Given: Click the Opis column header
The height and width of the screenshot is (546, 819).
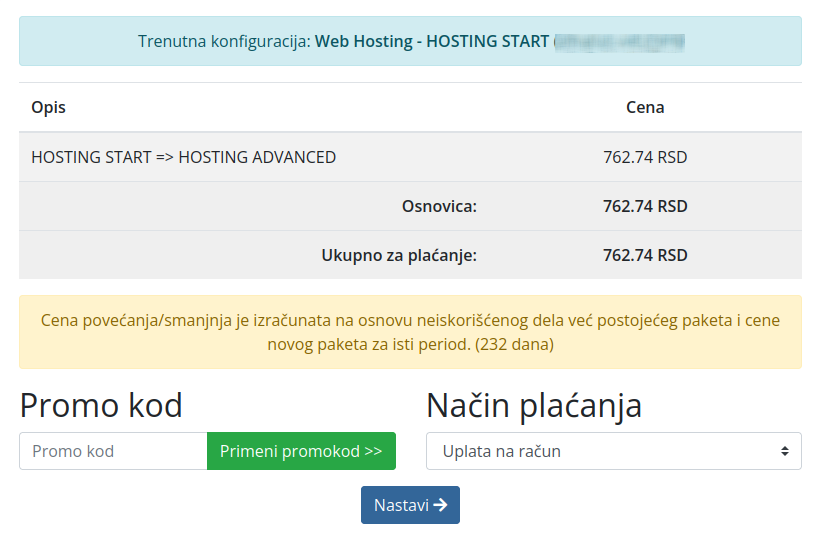Looking at the screenshot, I should [x=49, y=107].
